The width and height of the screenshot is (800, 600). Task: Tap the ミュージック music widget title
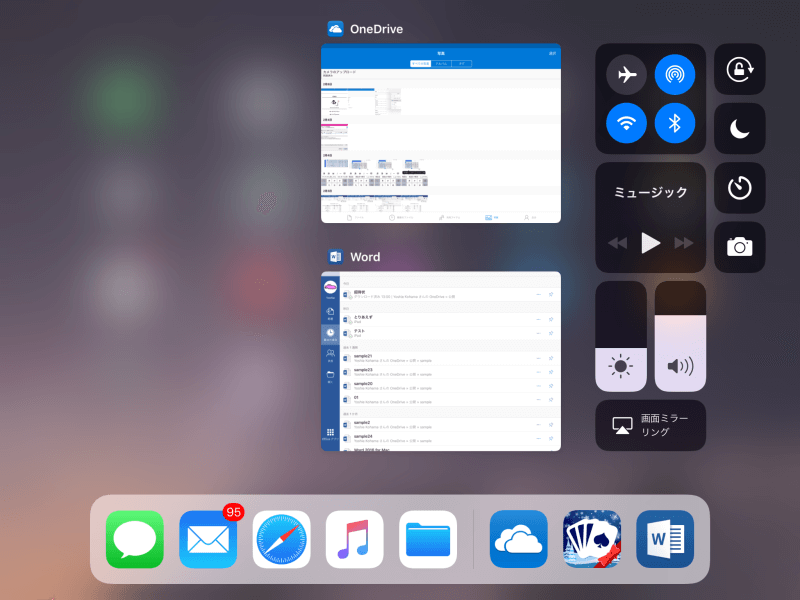[651, 192]
